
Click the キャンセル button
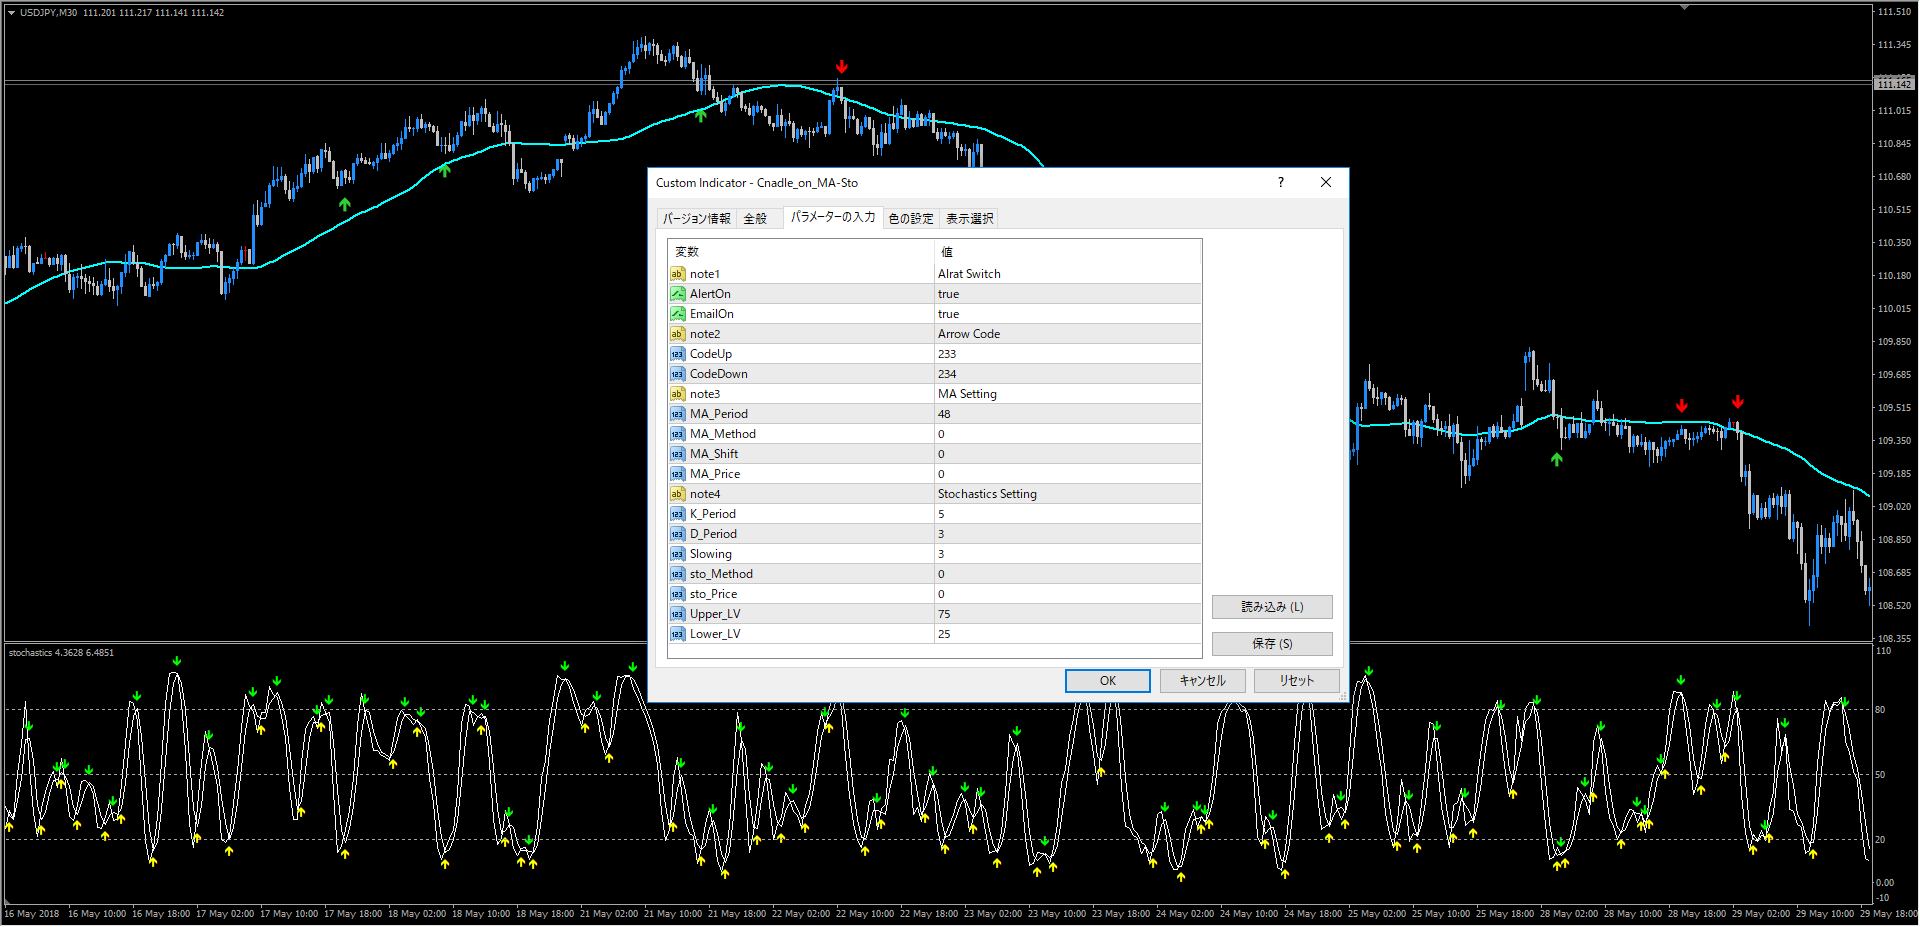[1202, 681]
